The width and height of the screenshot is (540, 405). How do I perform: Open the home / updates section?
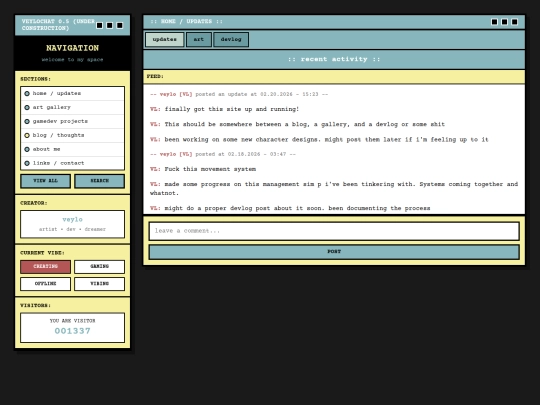click(72, 93)
